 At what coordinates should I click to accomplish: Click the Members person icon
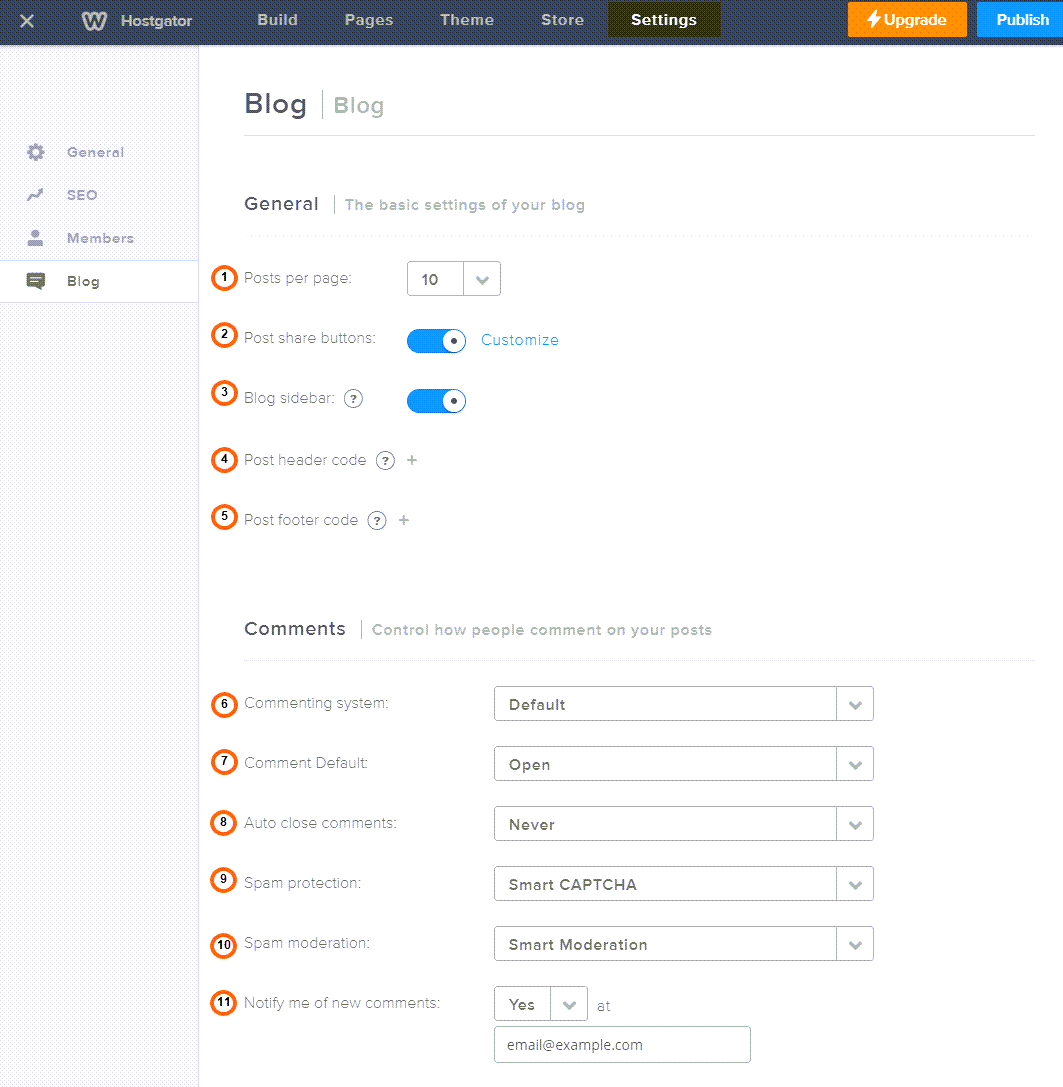(x=37, y=237)
